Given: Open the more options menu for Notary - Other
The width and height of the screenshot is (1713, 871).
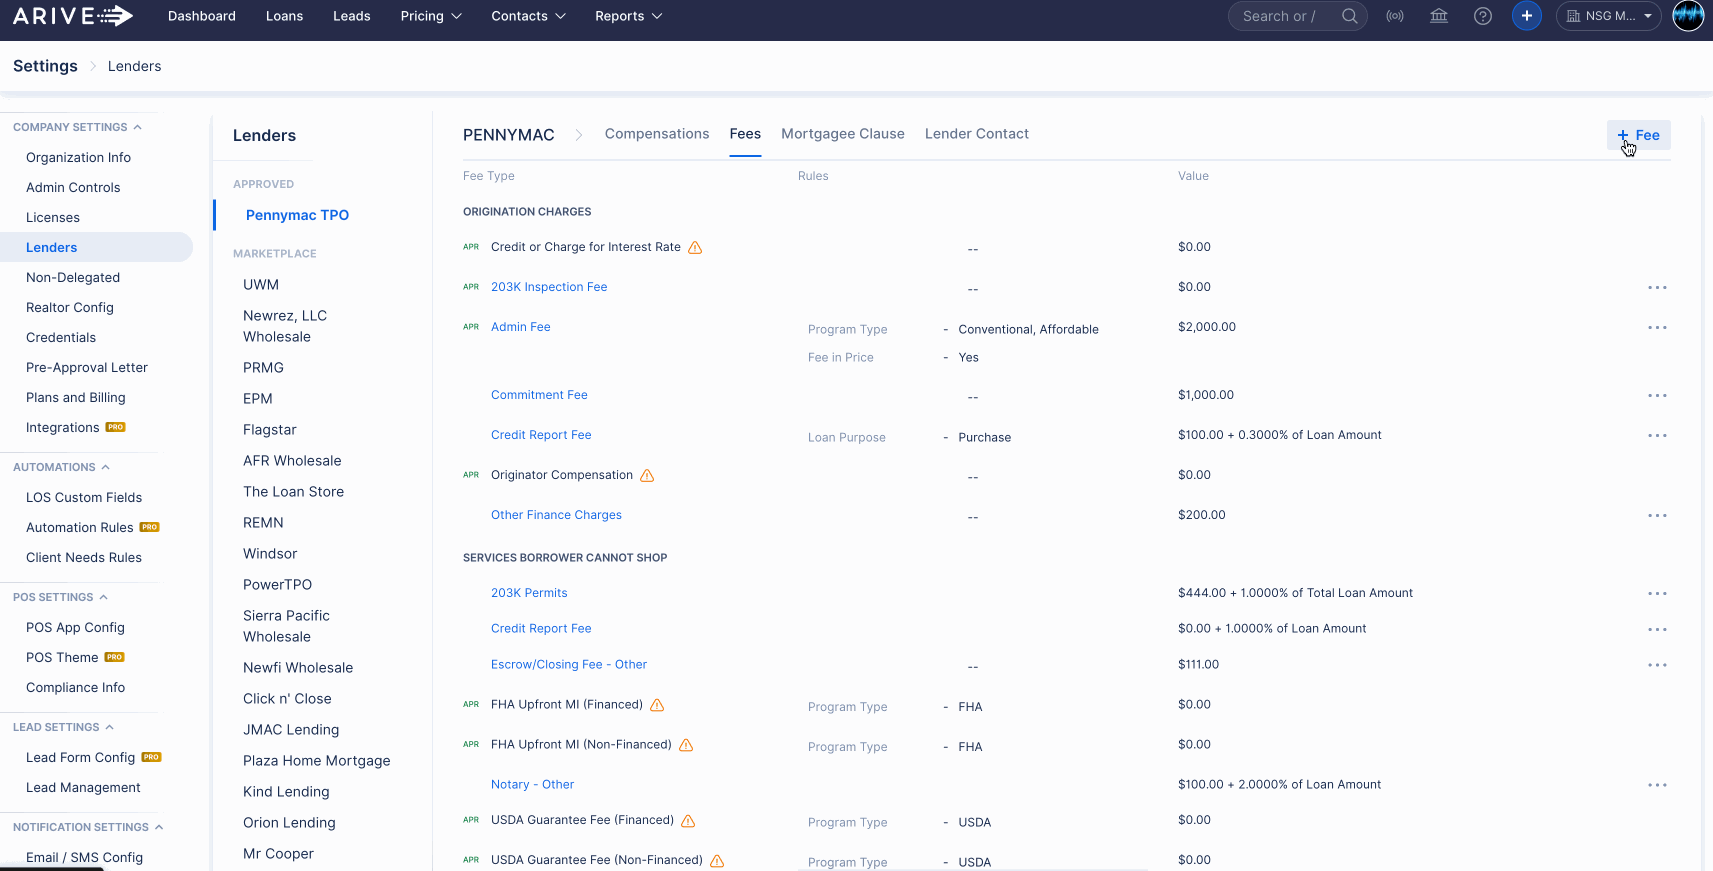Looking at the screenshot, I should click(x=1657, y=785).
